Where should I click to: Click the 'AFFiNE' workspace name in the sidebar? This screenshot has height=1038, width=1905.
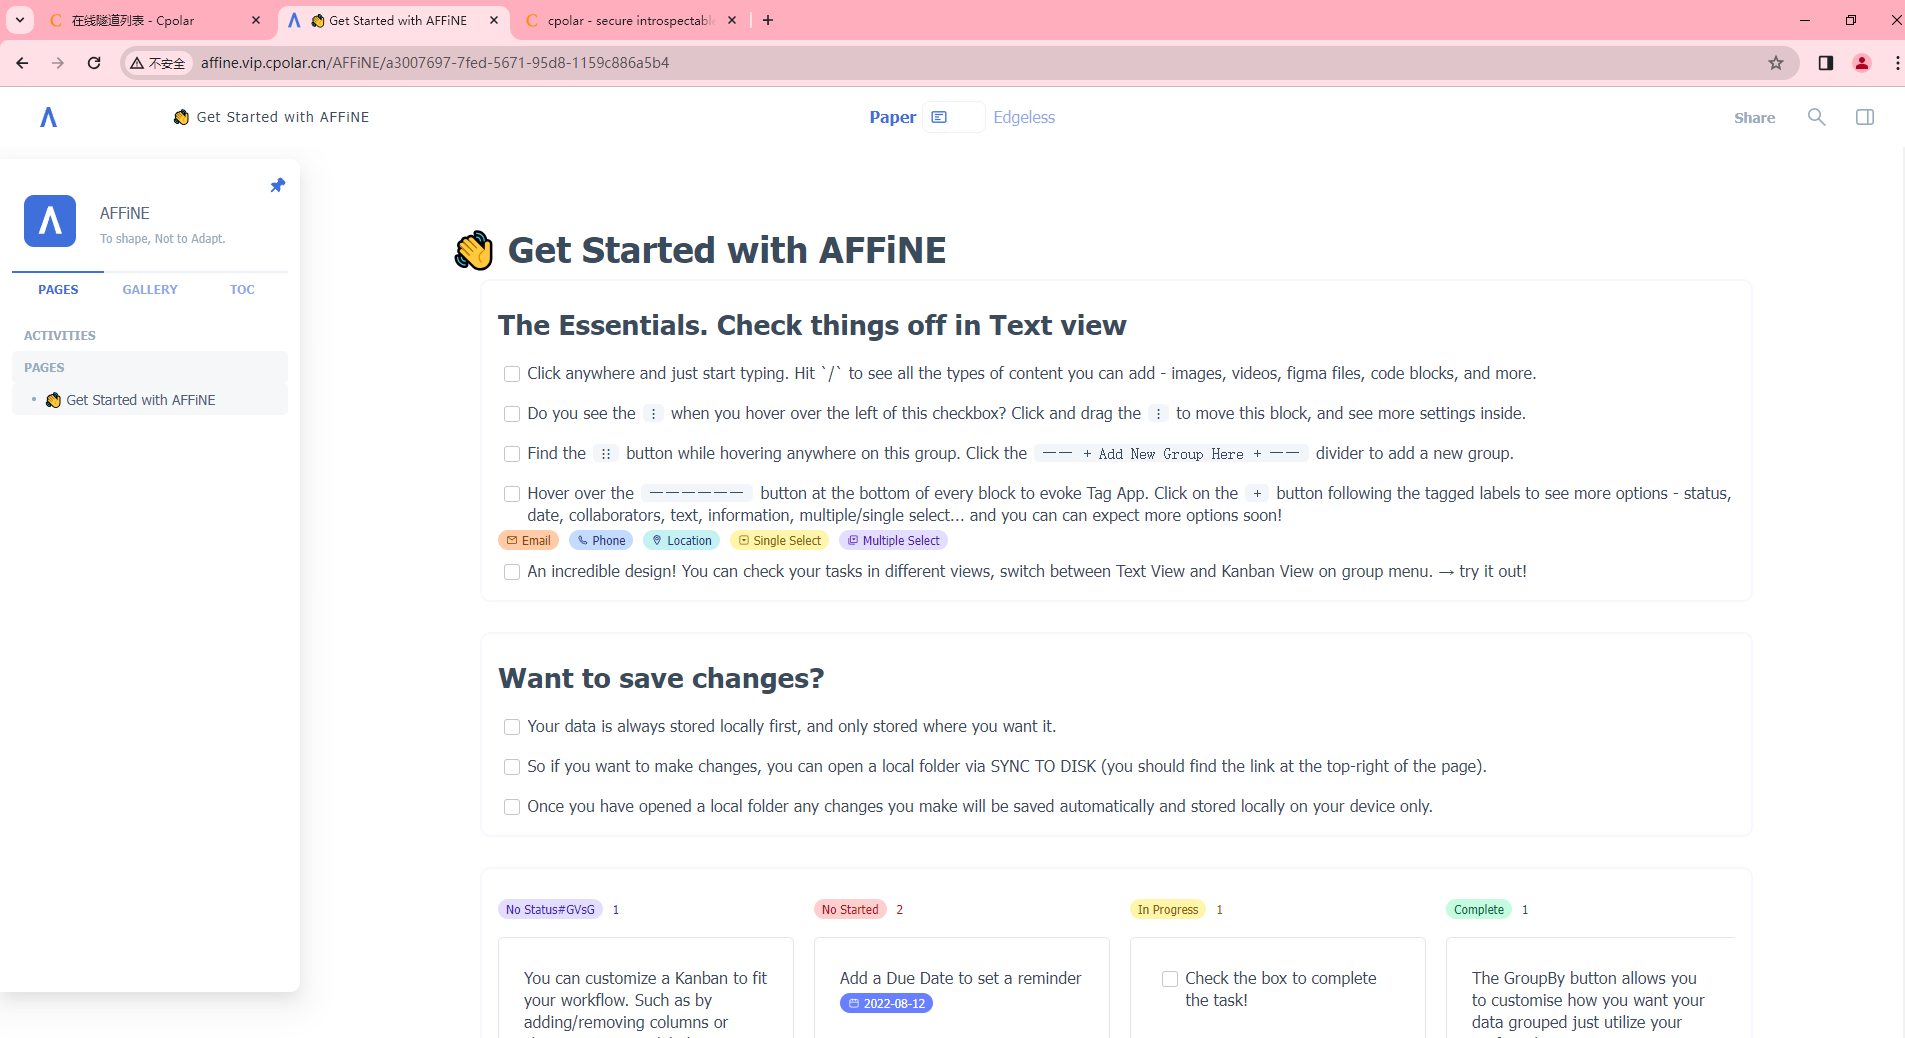125,213
